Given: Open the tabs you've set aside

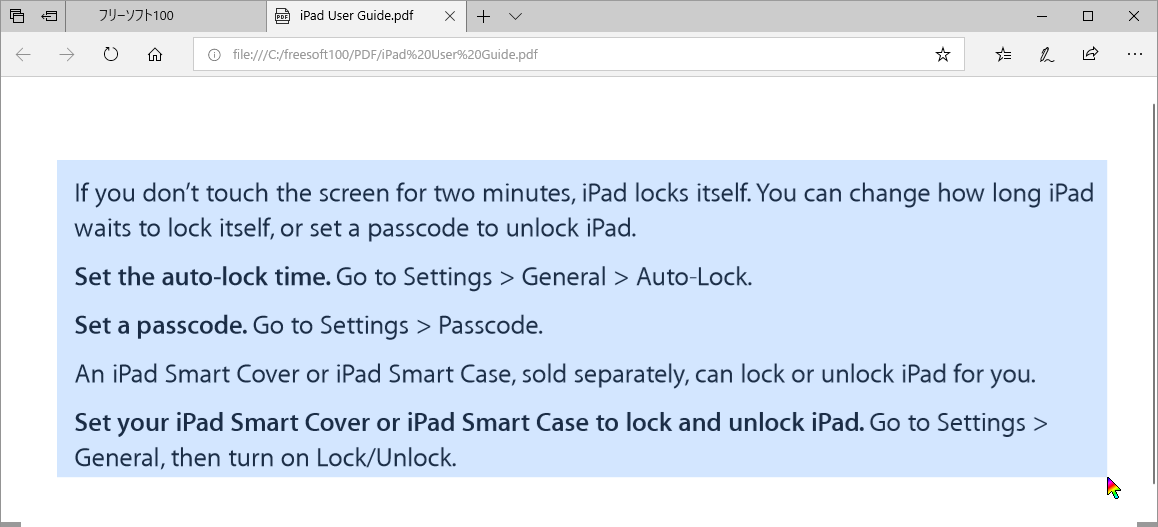Looking at the screenshot, I should (x=16, y=16).
